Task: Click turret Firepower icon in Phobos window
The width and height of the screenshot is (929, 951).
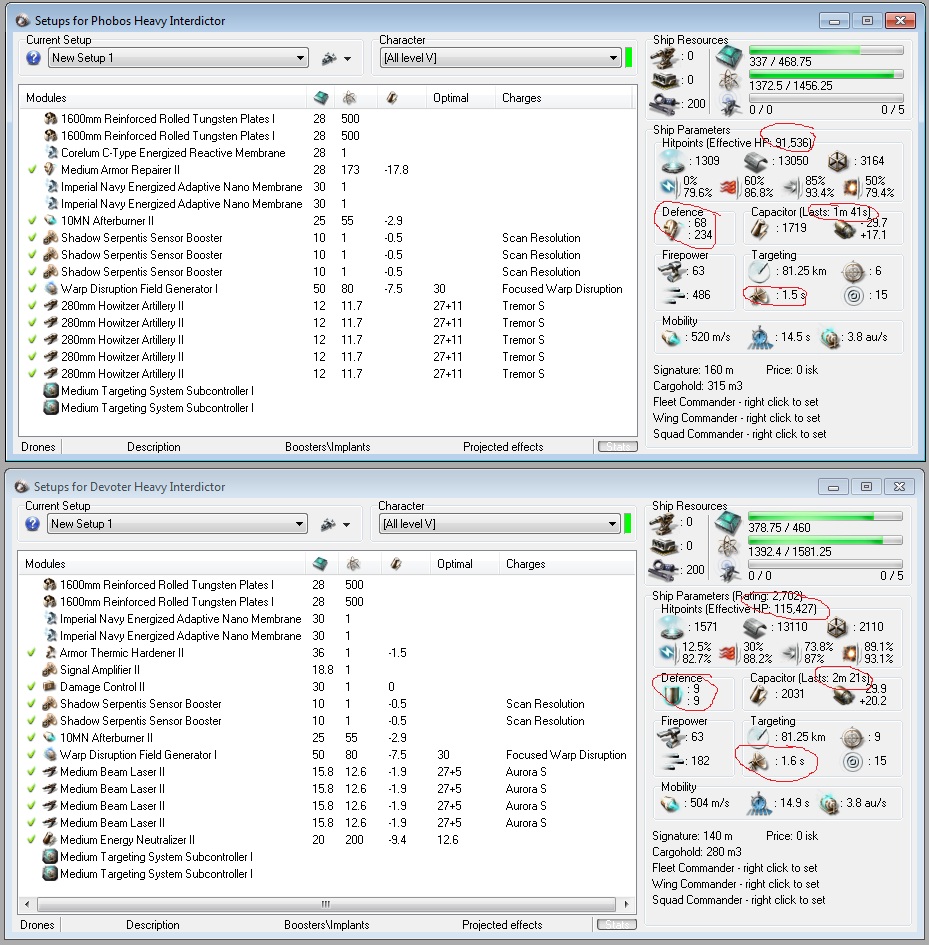Action: tap(672, 272)
